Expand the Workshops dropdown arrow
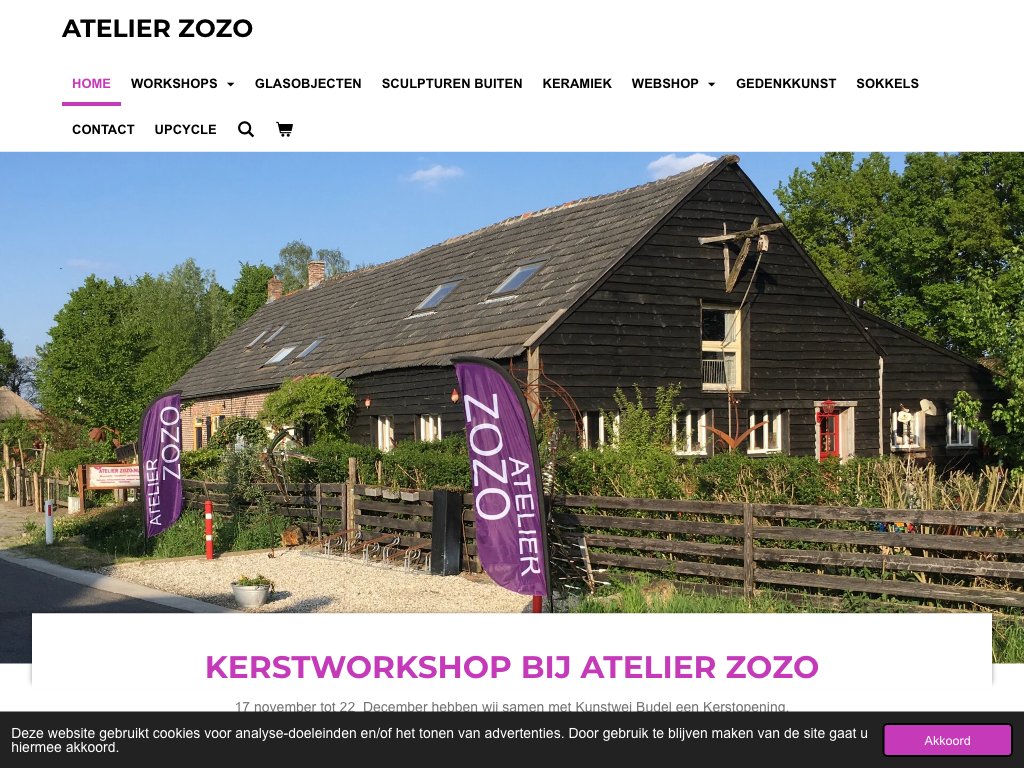 [231, 84]
